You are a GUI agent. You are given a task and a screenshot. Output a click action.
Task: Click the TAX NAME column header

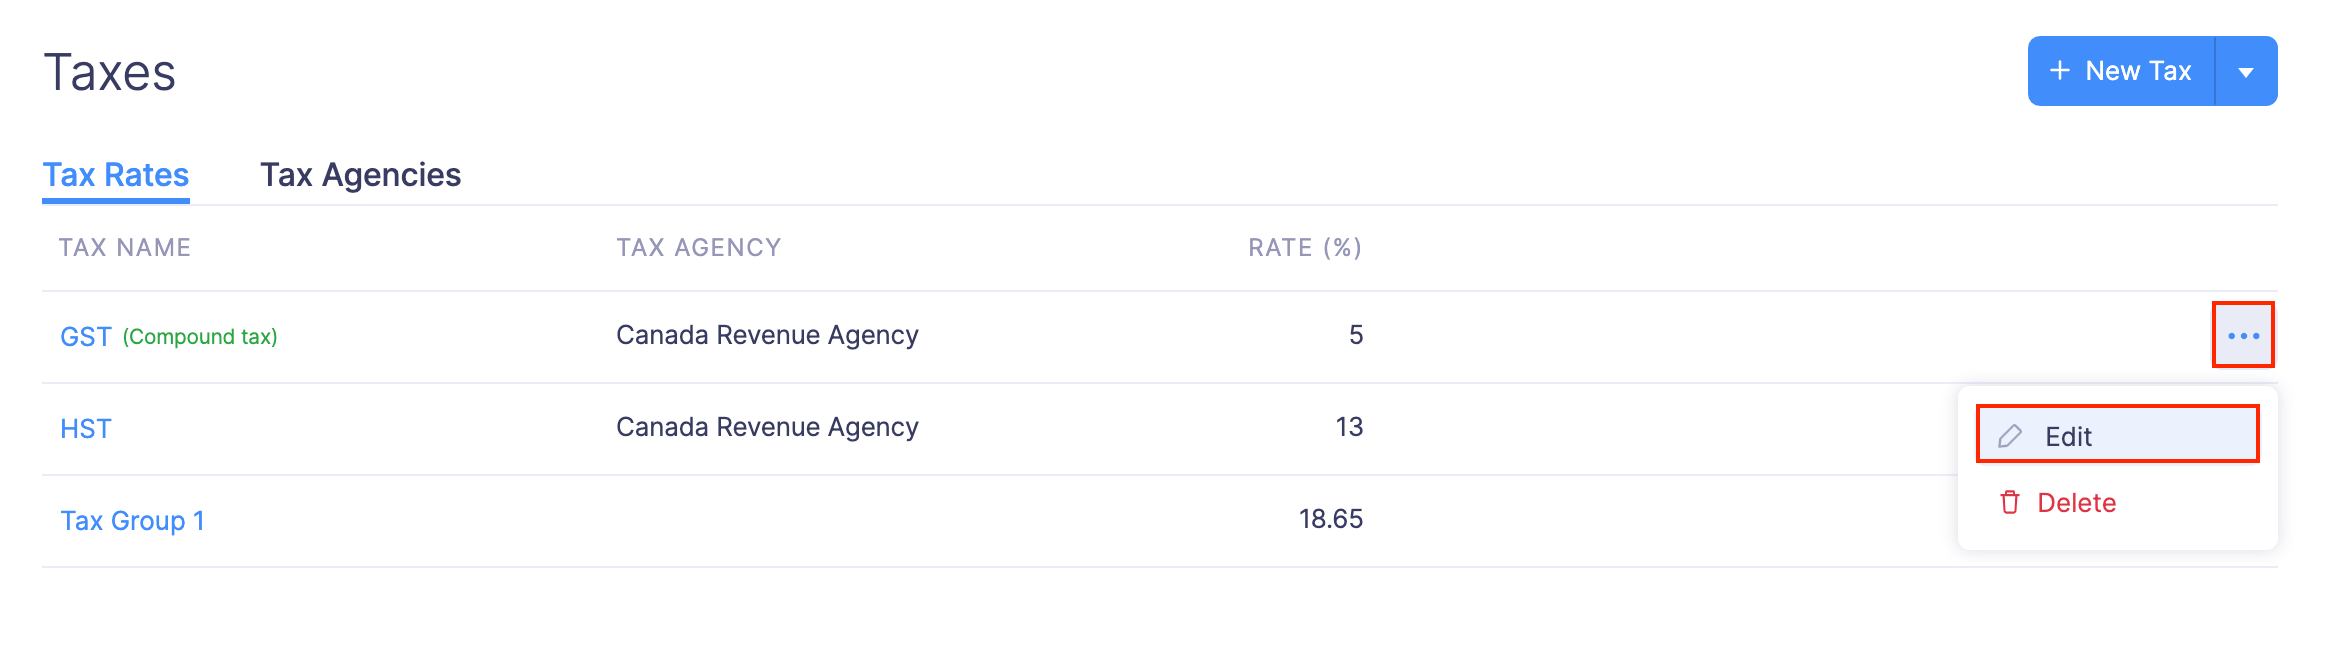[x=125, y=248]
